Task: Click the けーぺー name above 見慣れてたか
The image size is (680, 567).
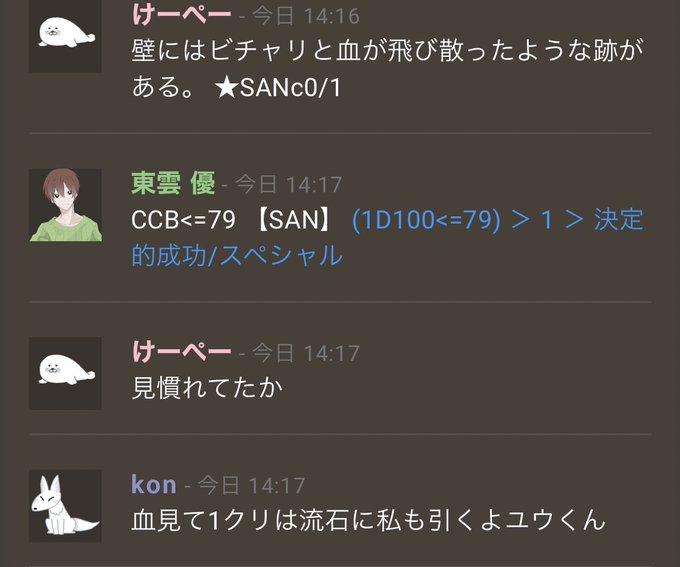Action: [x=181, y=352]
